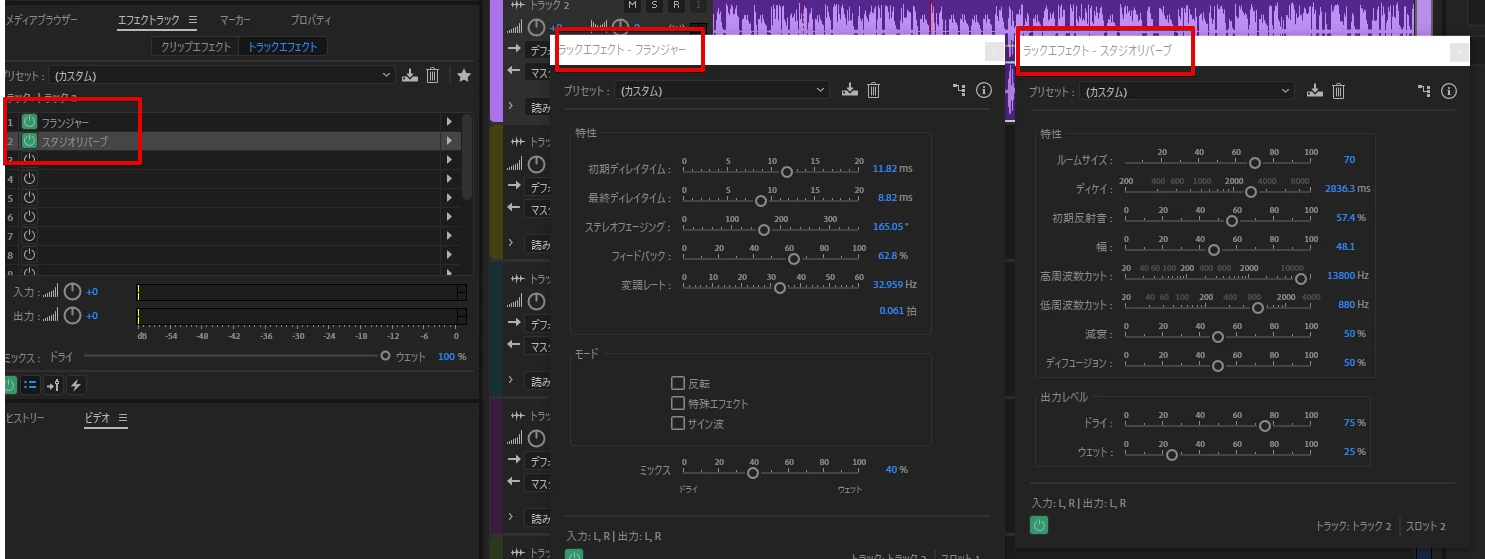The image size is (1485, 559).
Task: Open effect menu arrow for フランジャー slot
Action: click(450, 121)
